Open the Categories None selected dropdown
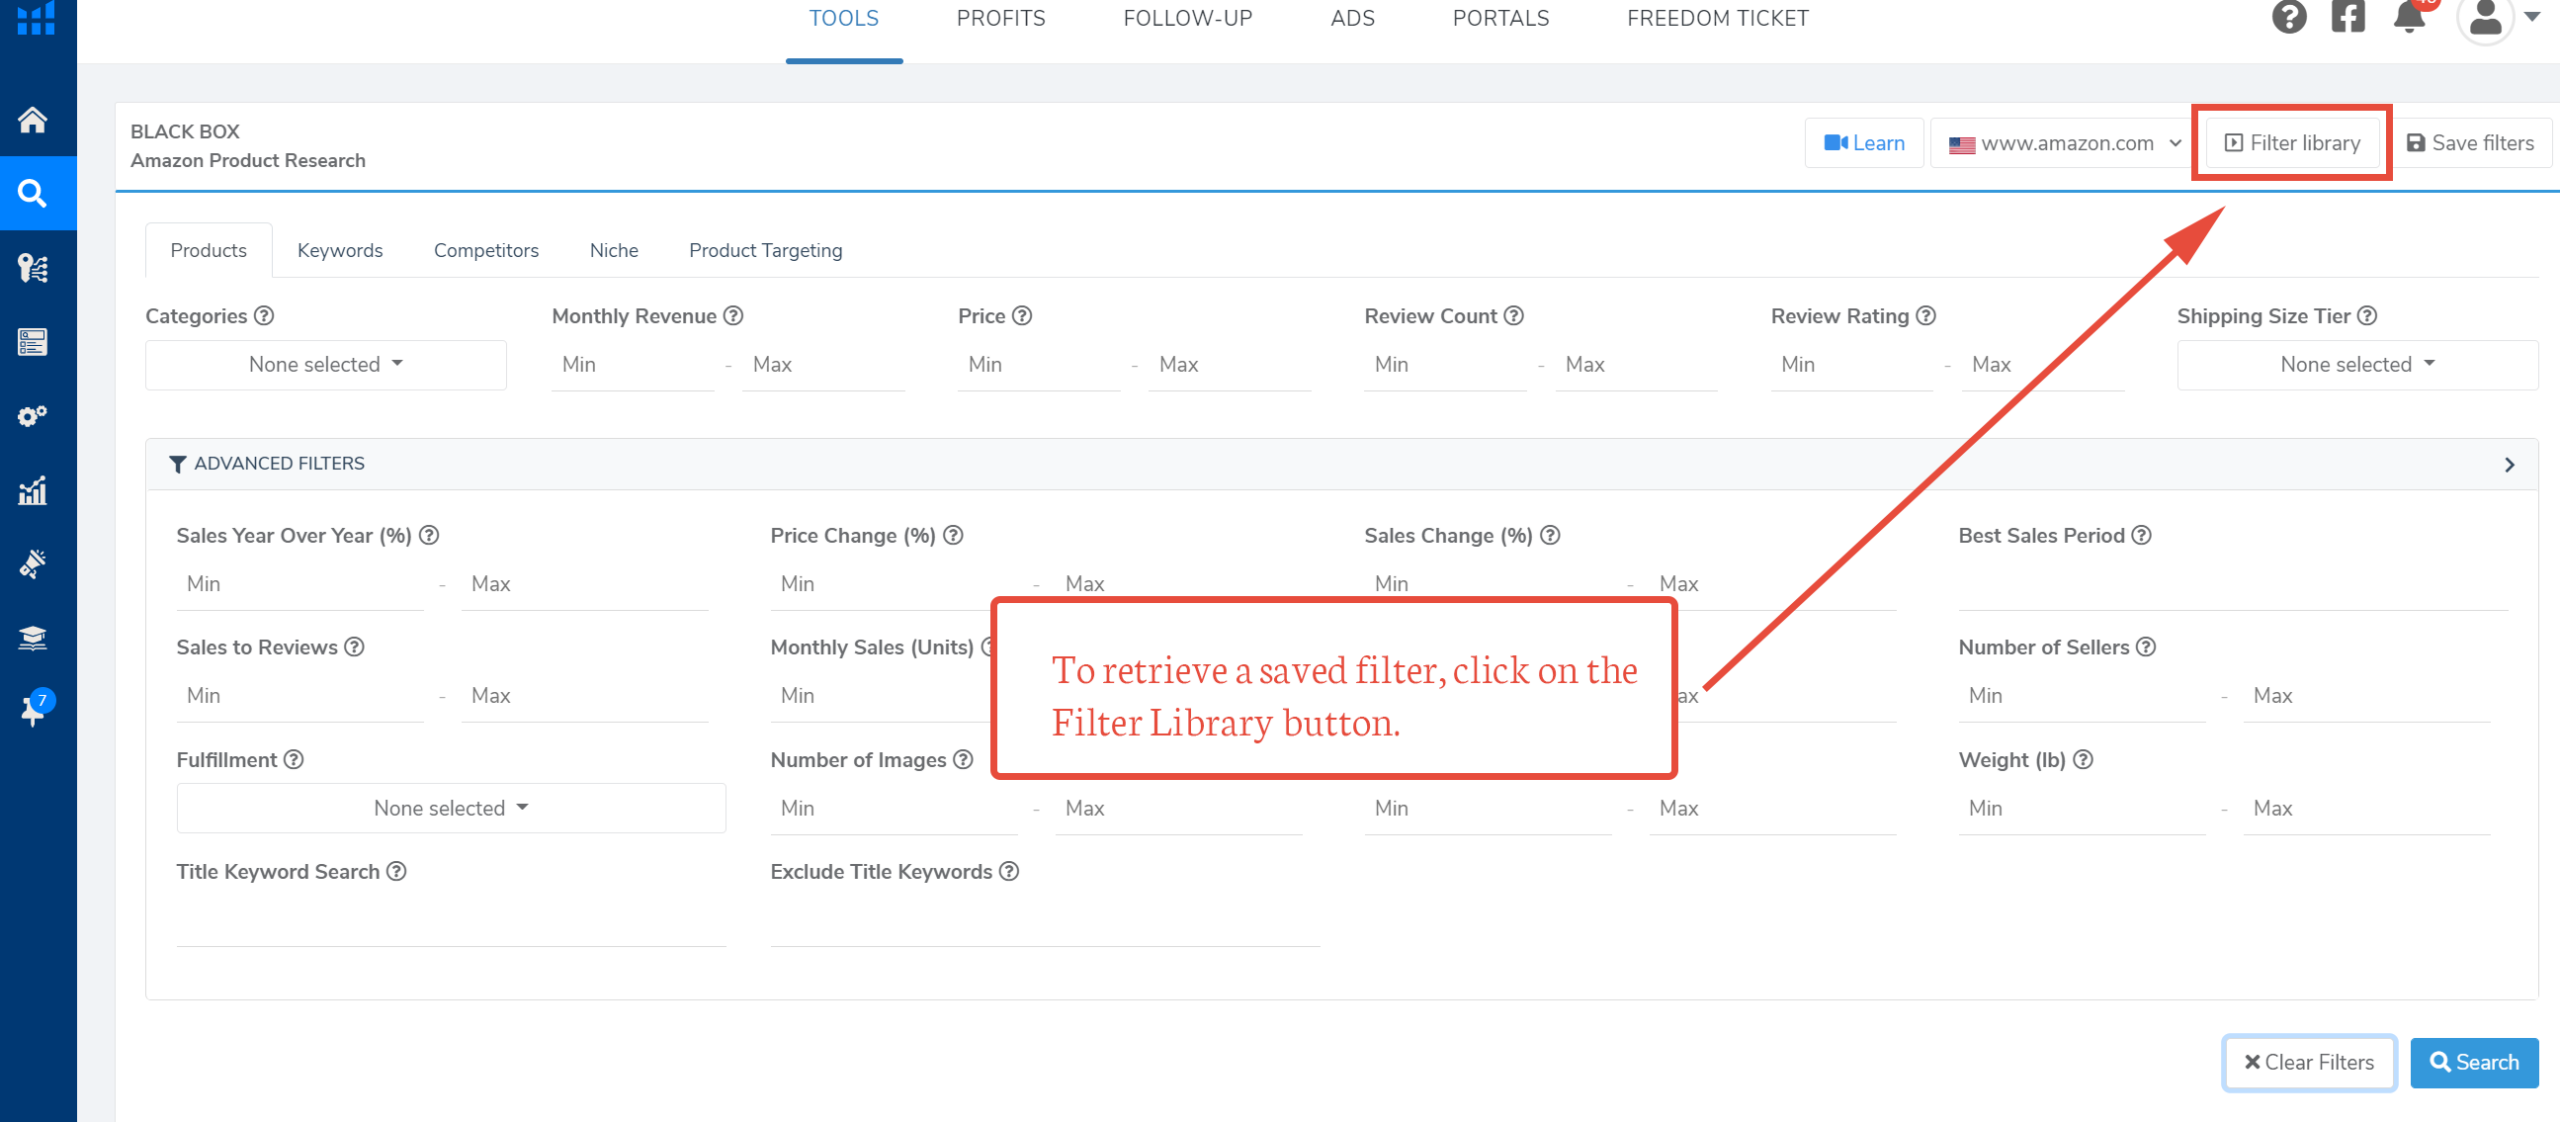 (x=325, y=365)
